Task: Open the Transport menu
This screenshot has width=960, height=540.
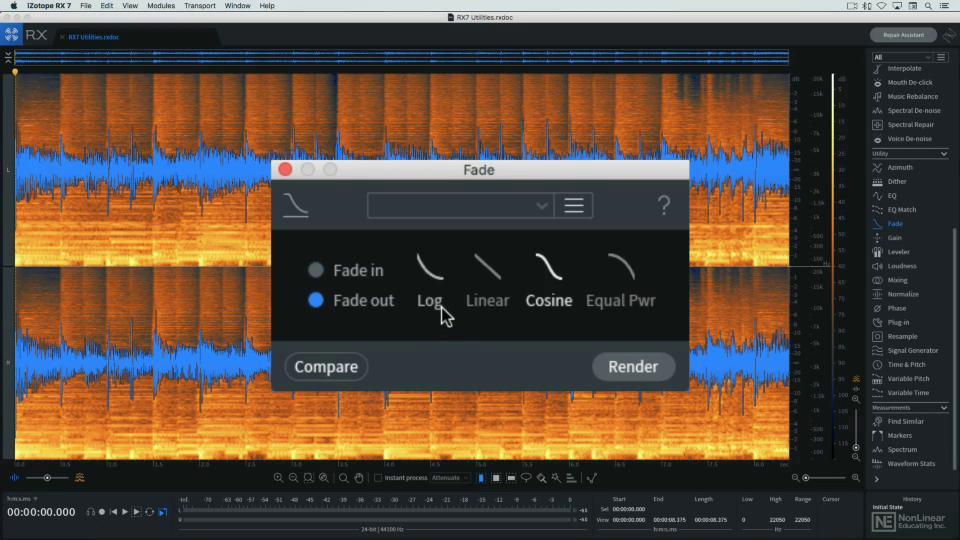Action: click(x=200, y=6)
